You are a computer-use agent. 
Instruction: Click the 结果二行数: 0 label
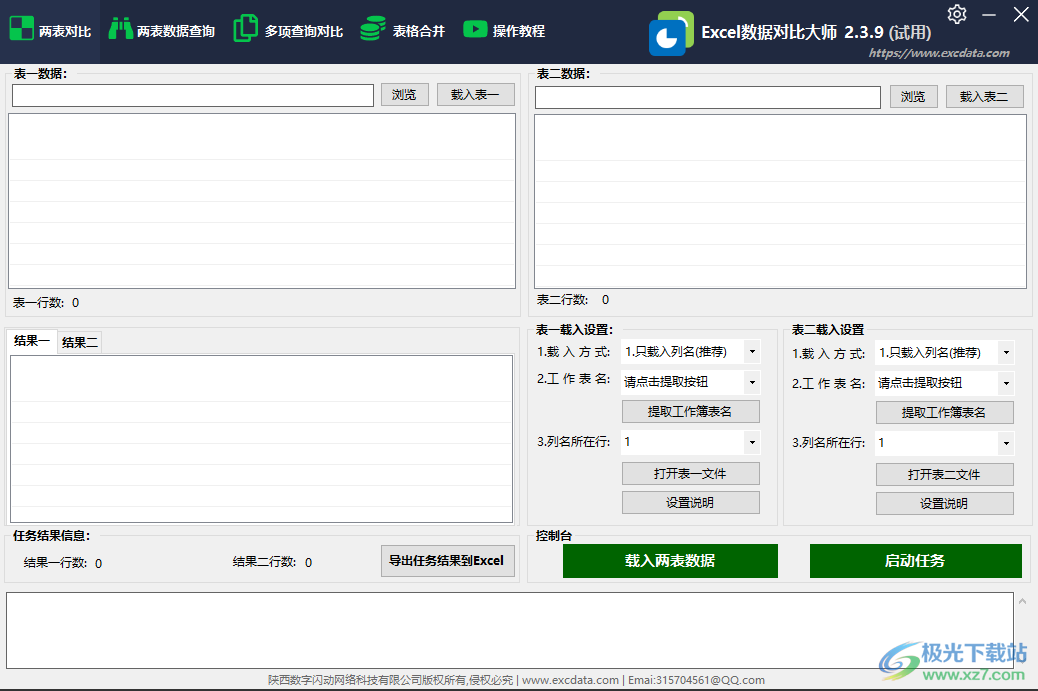272,562
